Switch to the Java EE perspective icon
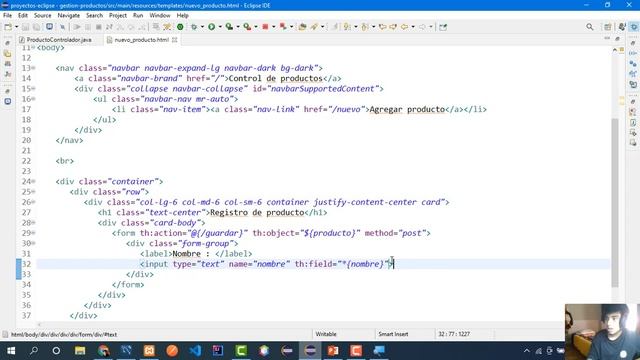The height and width of the screenshot is (360, 640). coord(622,27)
